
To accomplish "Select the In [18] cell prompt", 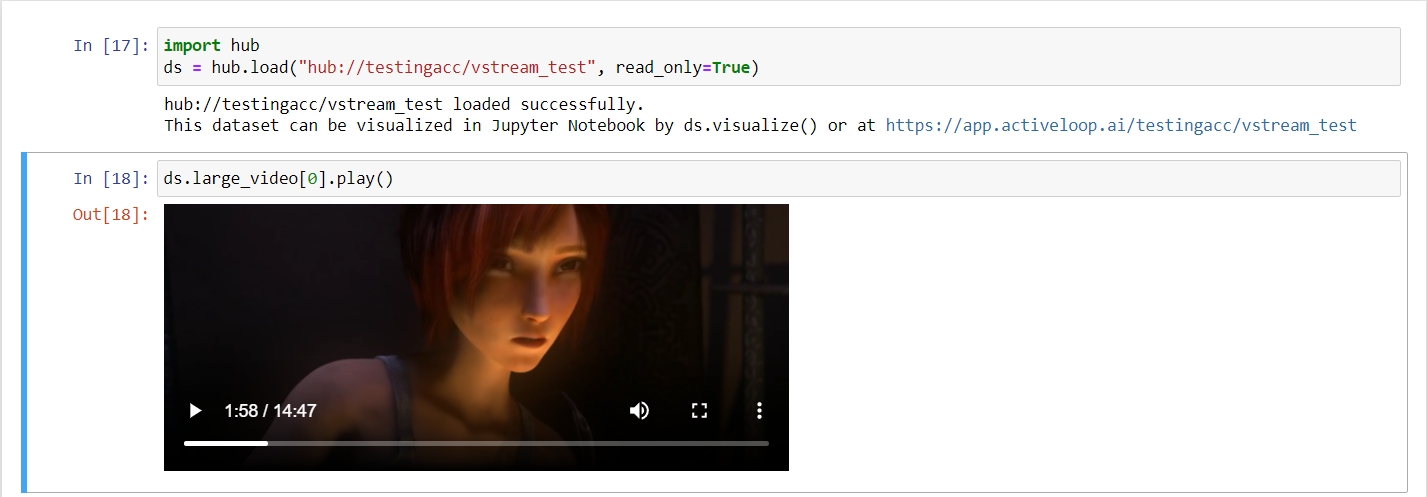I will pyautogui.click(x=111, y=179).
